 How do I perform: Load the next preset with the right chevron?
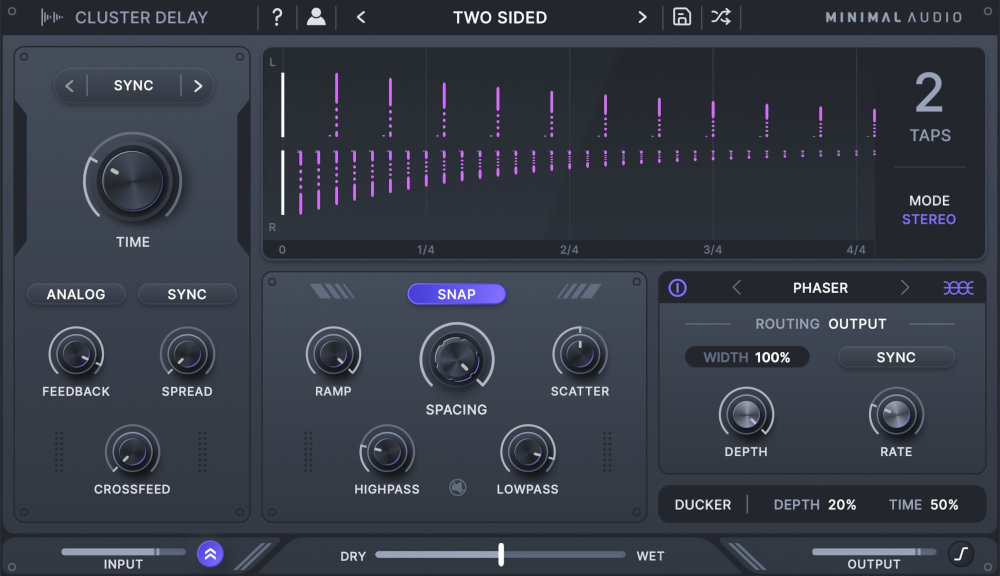click(x=644, y=17)
